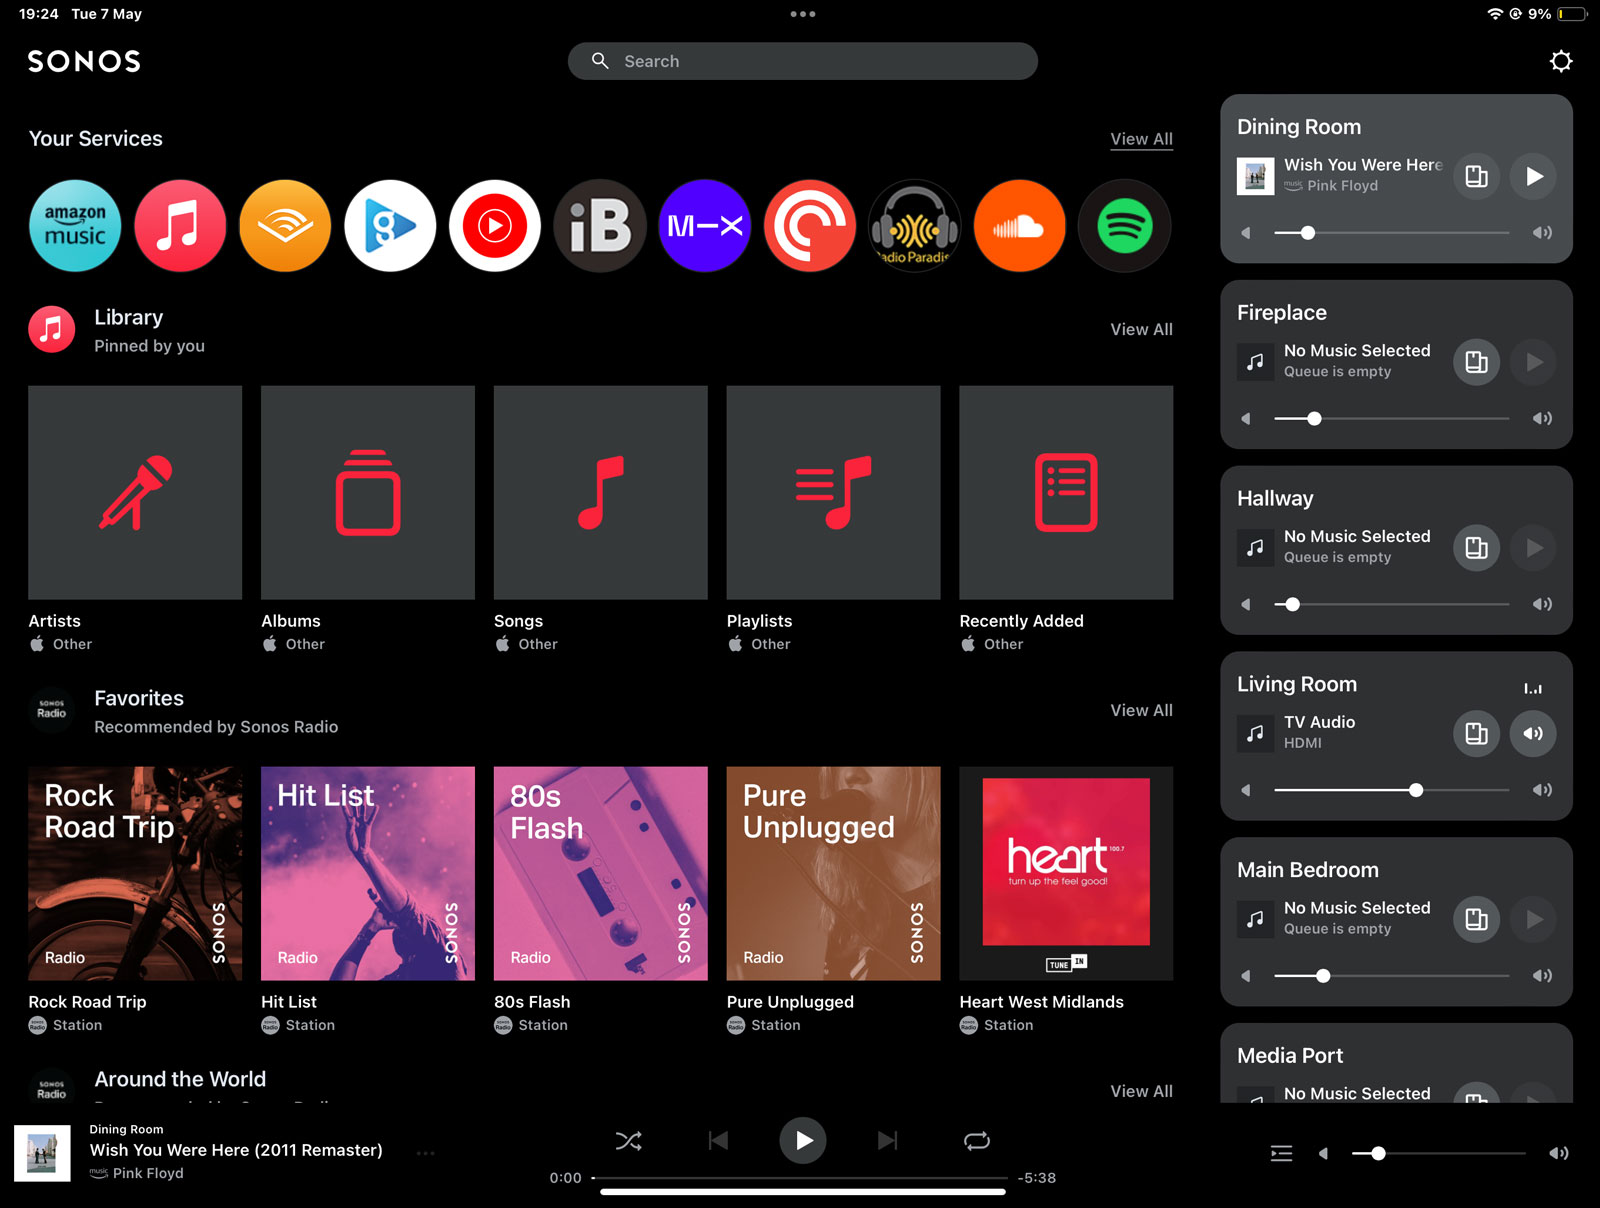The width and height of the screenshot is (1600, 1208).
Task: View all Favorites
Action: [1141, 710]
